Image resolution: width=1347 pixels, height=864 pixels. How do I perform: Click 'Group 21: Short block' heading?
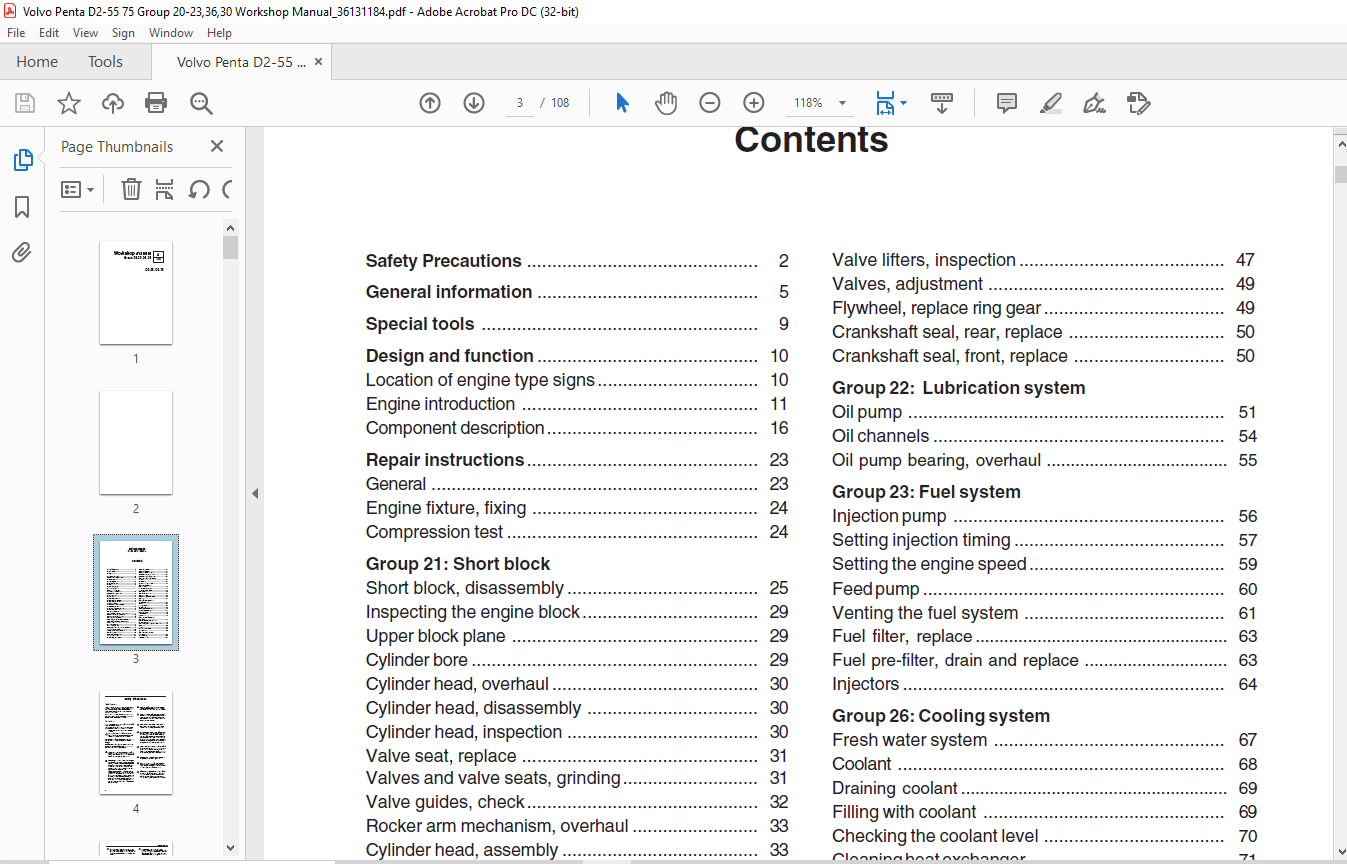click(x=458, y=564)
